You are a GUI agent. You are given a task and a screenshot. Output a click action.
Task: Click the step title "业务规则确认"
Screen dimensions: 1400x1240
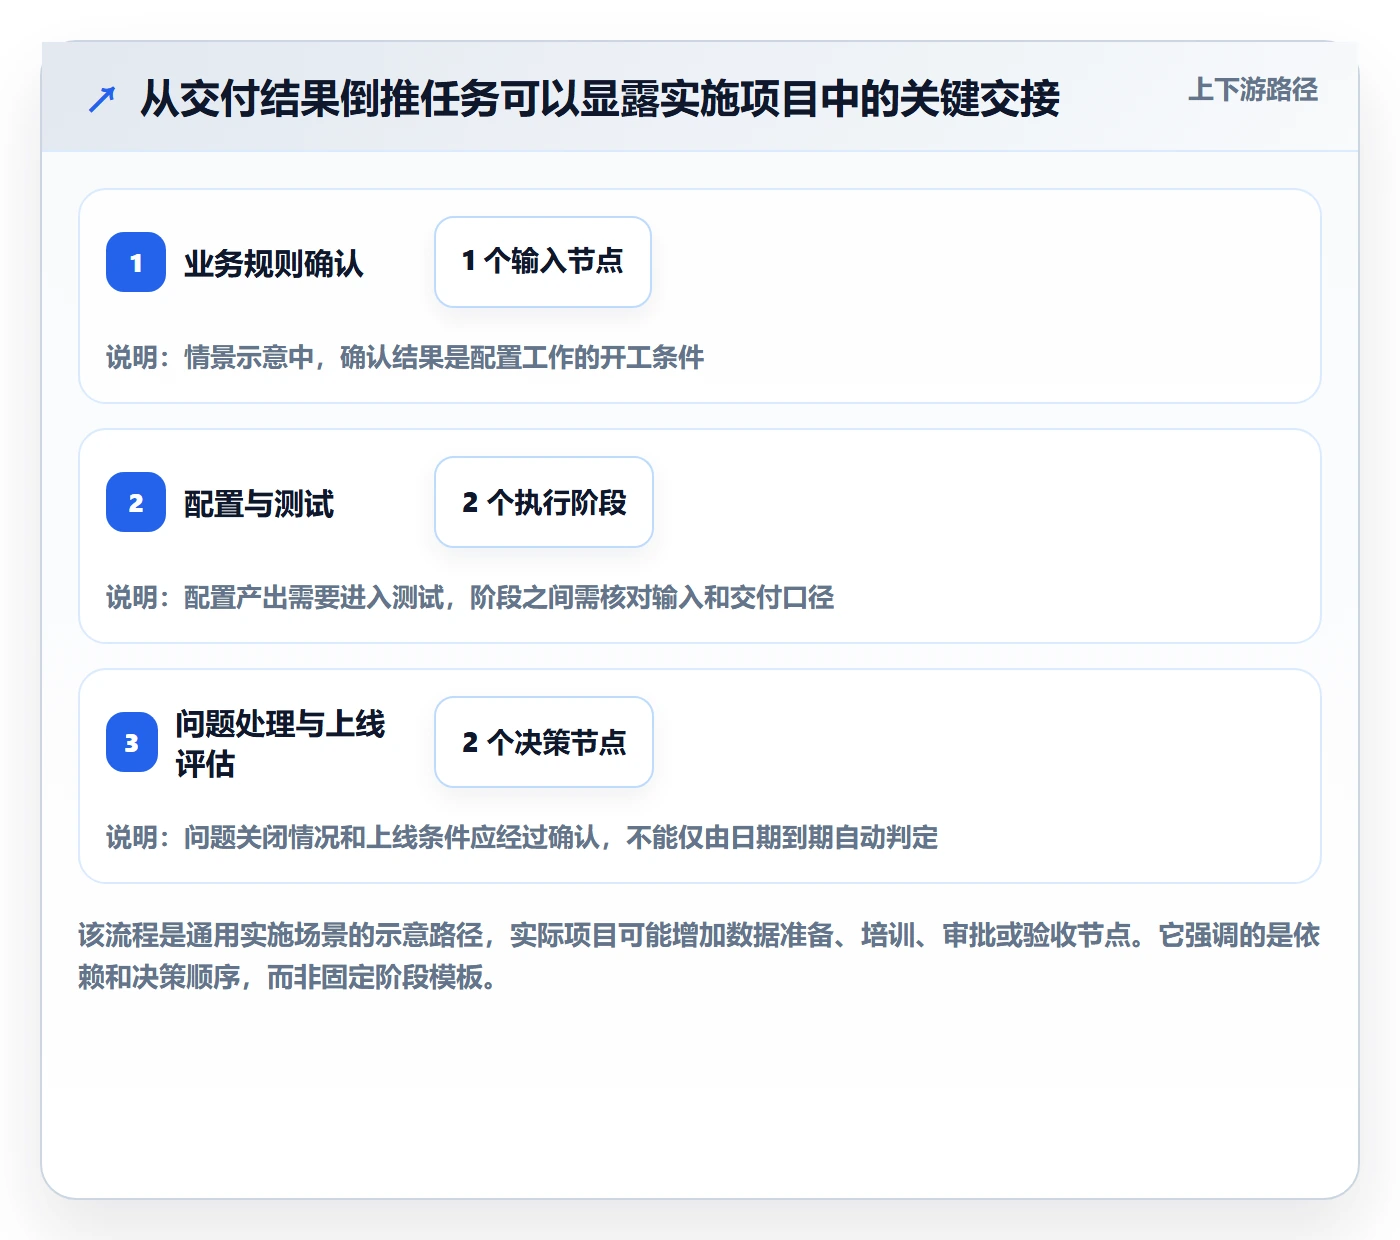pos(274,263)
